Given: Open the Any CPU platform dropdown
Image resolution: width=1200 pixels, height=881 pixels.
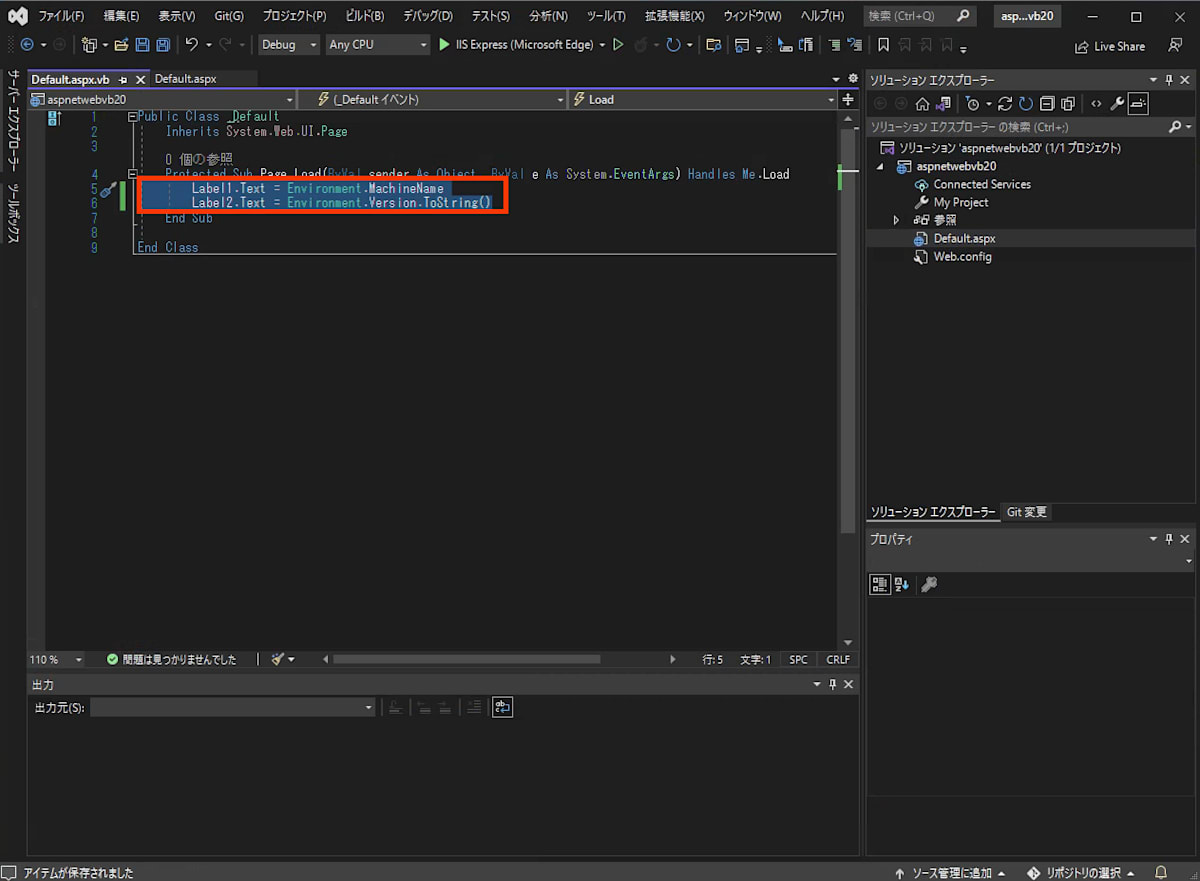Looking at the screenshot, I should [x=378, y=45].
